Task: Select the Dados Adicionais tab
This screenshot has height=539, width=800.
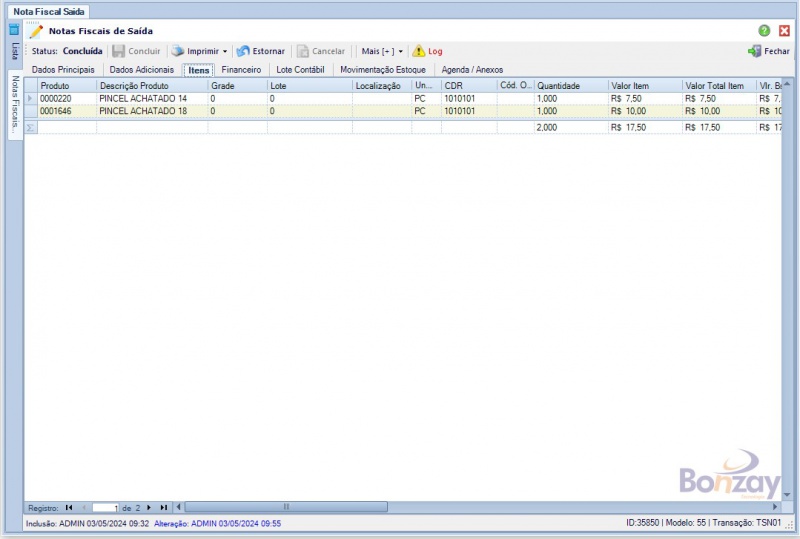Action: pos(141,70)
